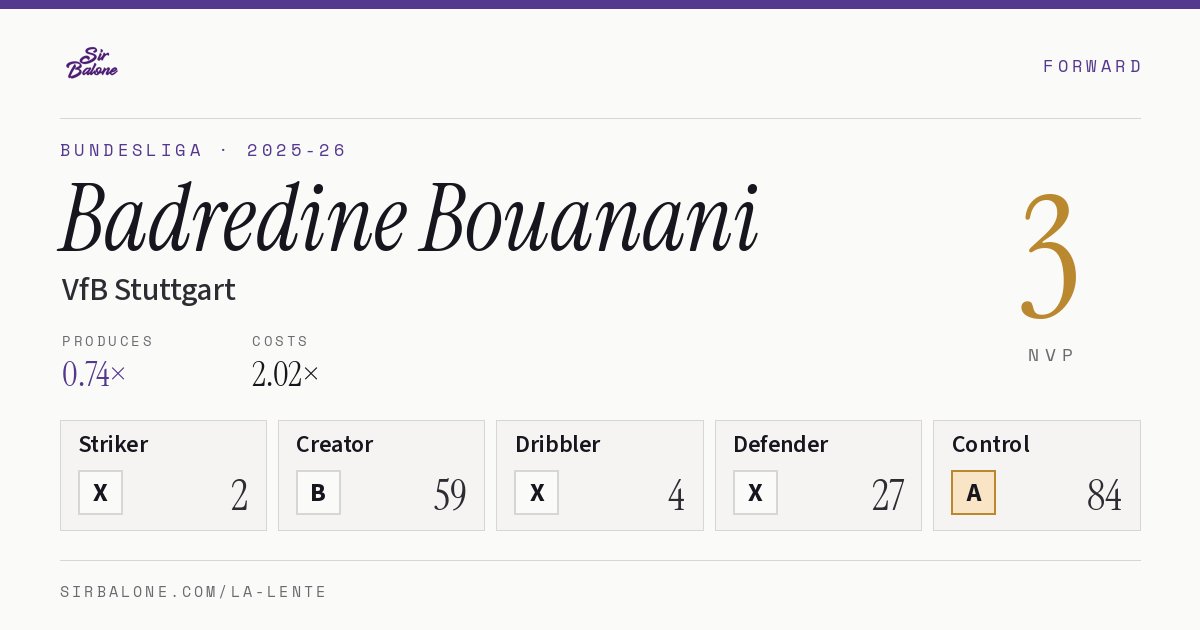Click the Striker card title

113,444
